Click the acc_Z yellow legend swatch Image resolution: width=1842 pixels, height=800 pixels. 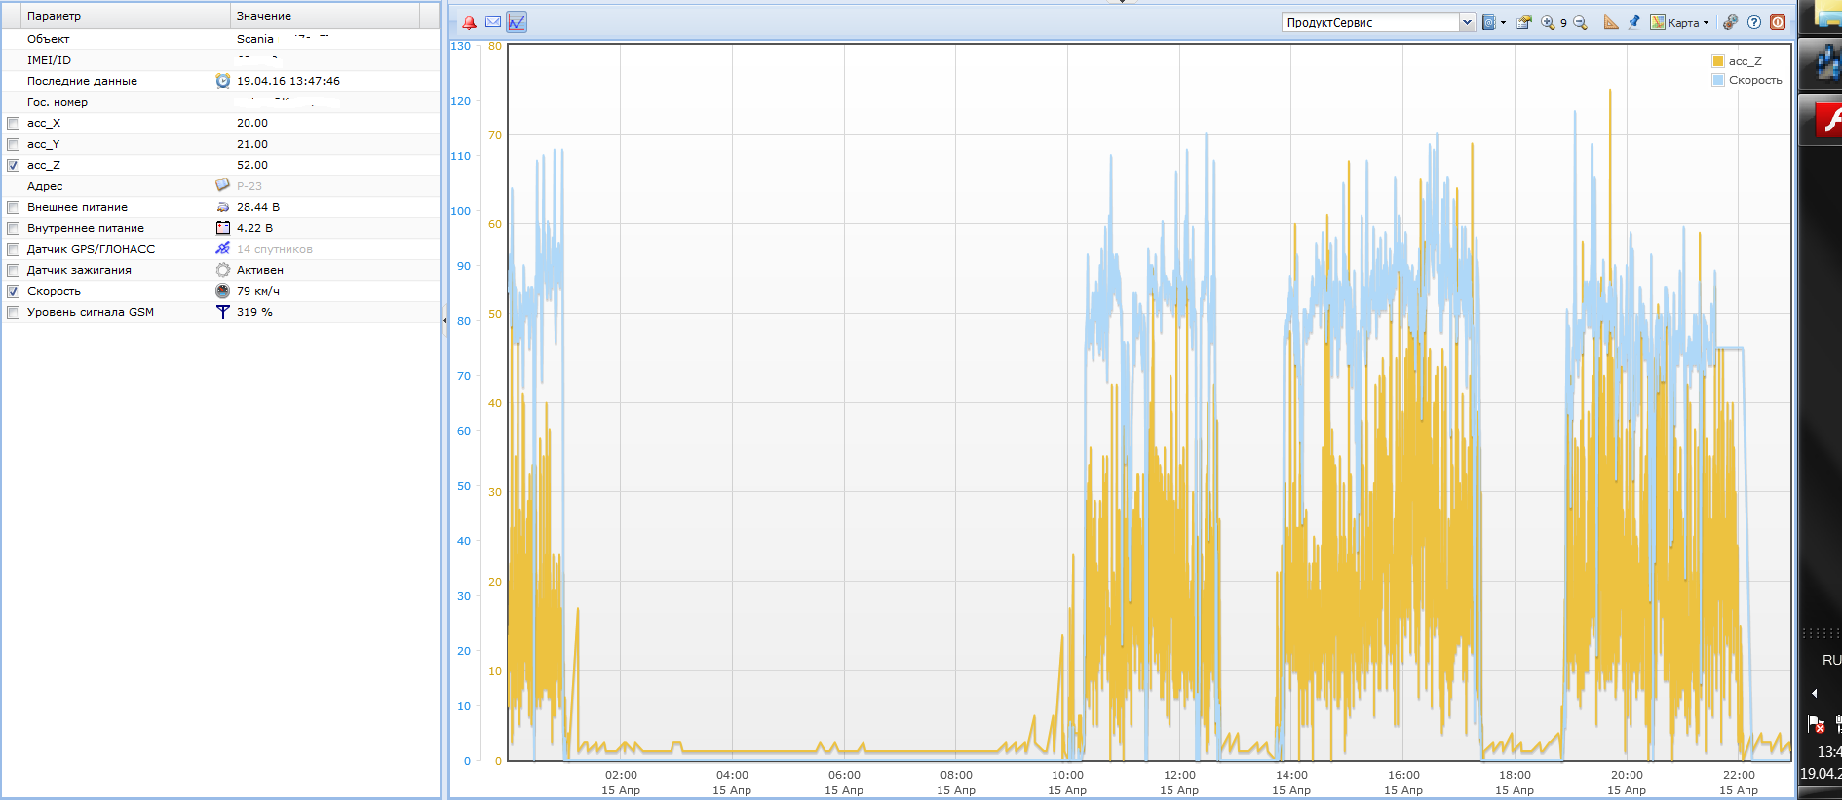coord(1718,61)
